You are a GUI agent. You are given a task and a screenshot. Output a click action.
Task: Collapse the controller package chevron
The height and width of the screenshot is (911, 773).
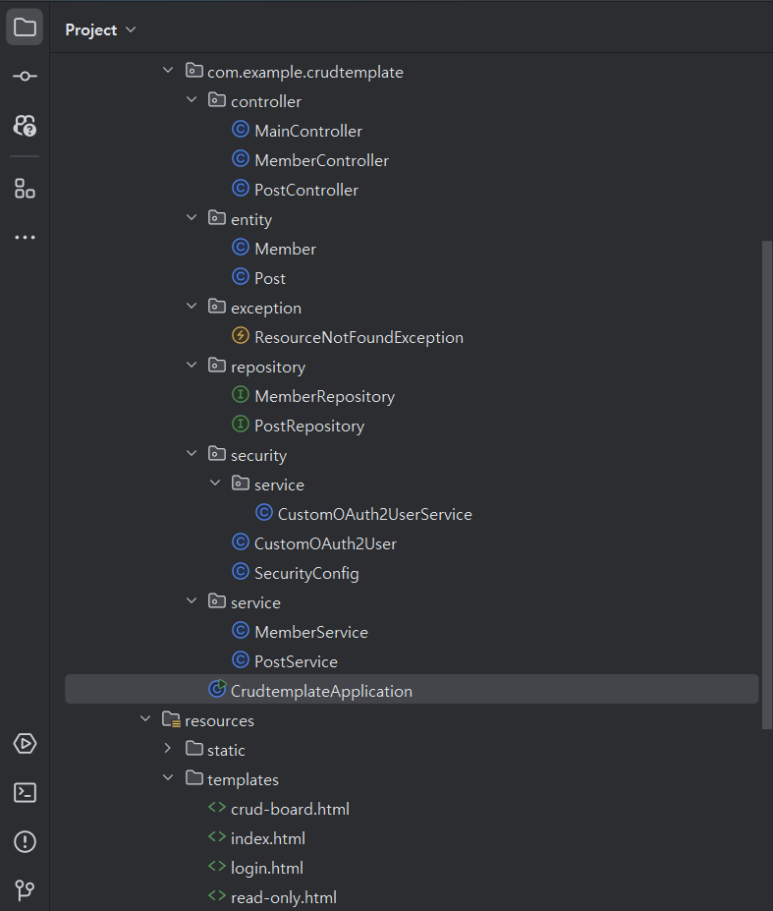[191, 100]
